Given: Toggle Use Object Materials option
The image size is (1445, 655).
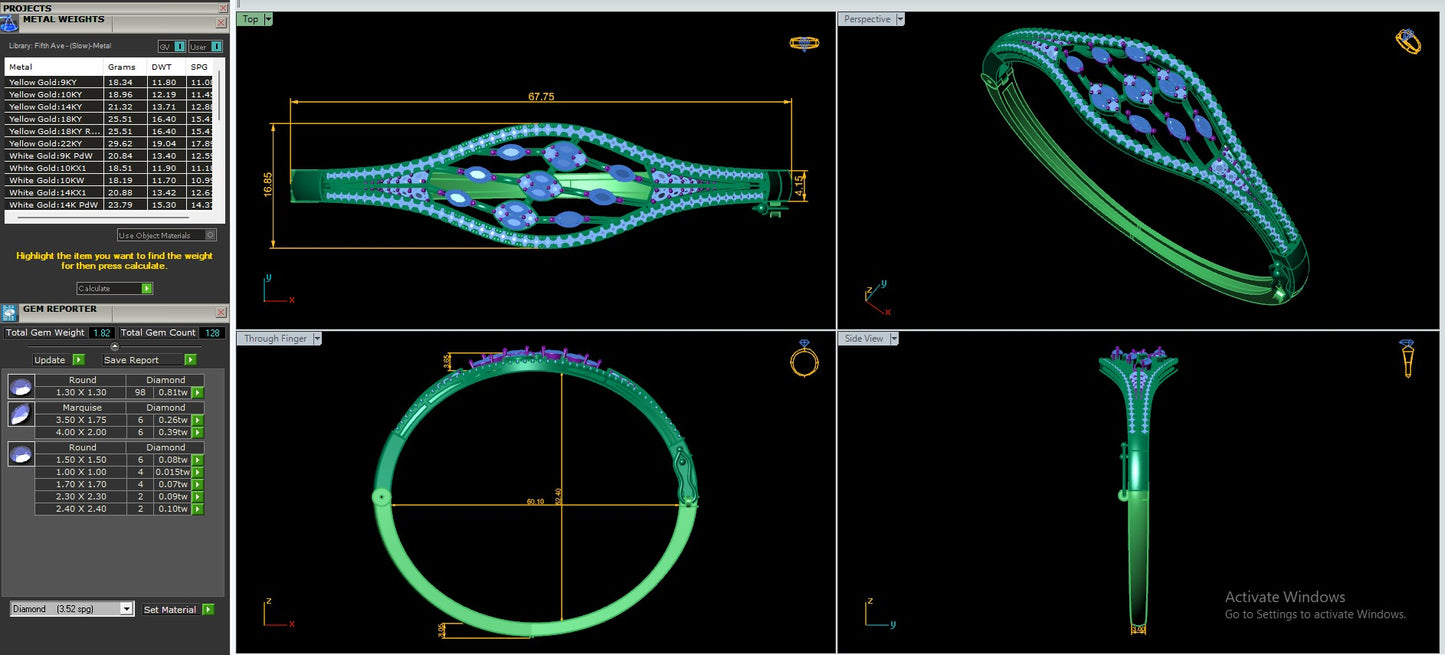Looking at the screenshot, I should point(166,235).
